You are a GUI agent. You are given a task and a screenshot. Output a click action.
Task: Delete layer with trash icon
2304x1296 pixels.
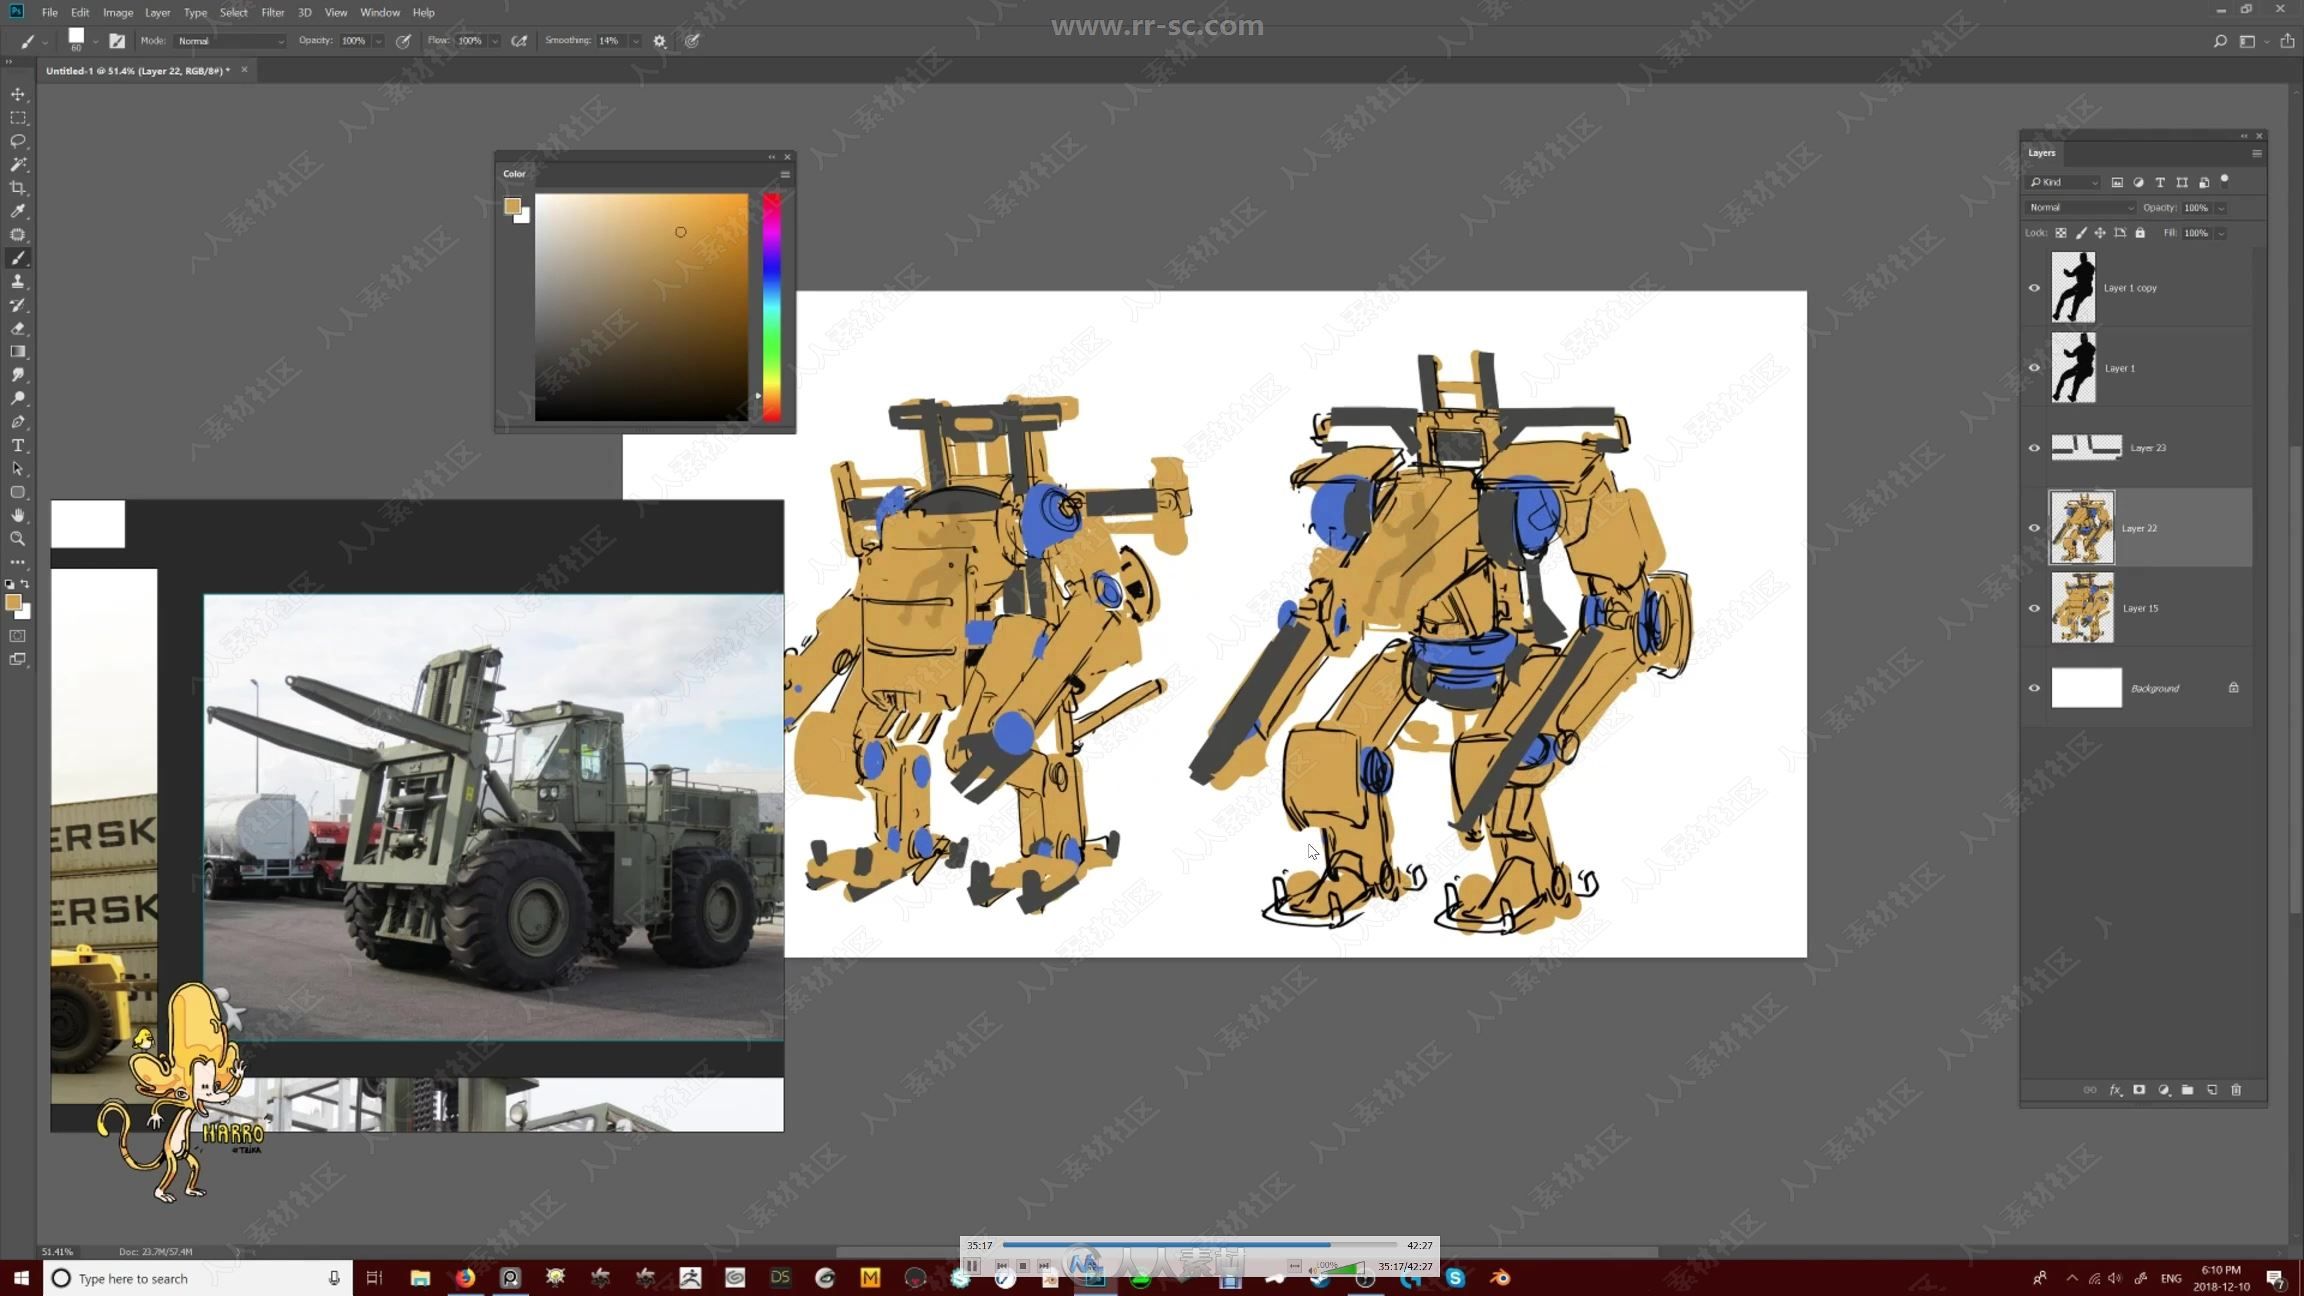pyautogui.click(x=2236, y=1090)
